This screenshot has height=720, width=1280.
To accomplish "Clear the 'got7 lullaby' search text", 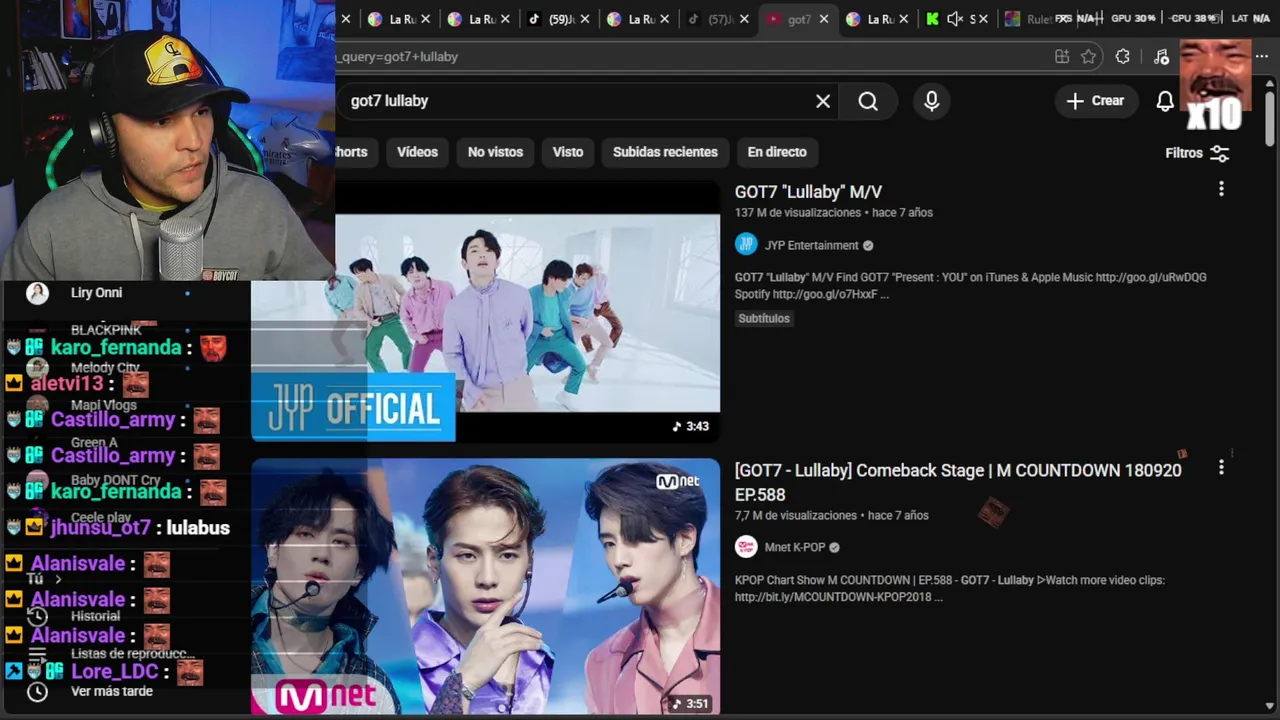I will point(823,101).
